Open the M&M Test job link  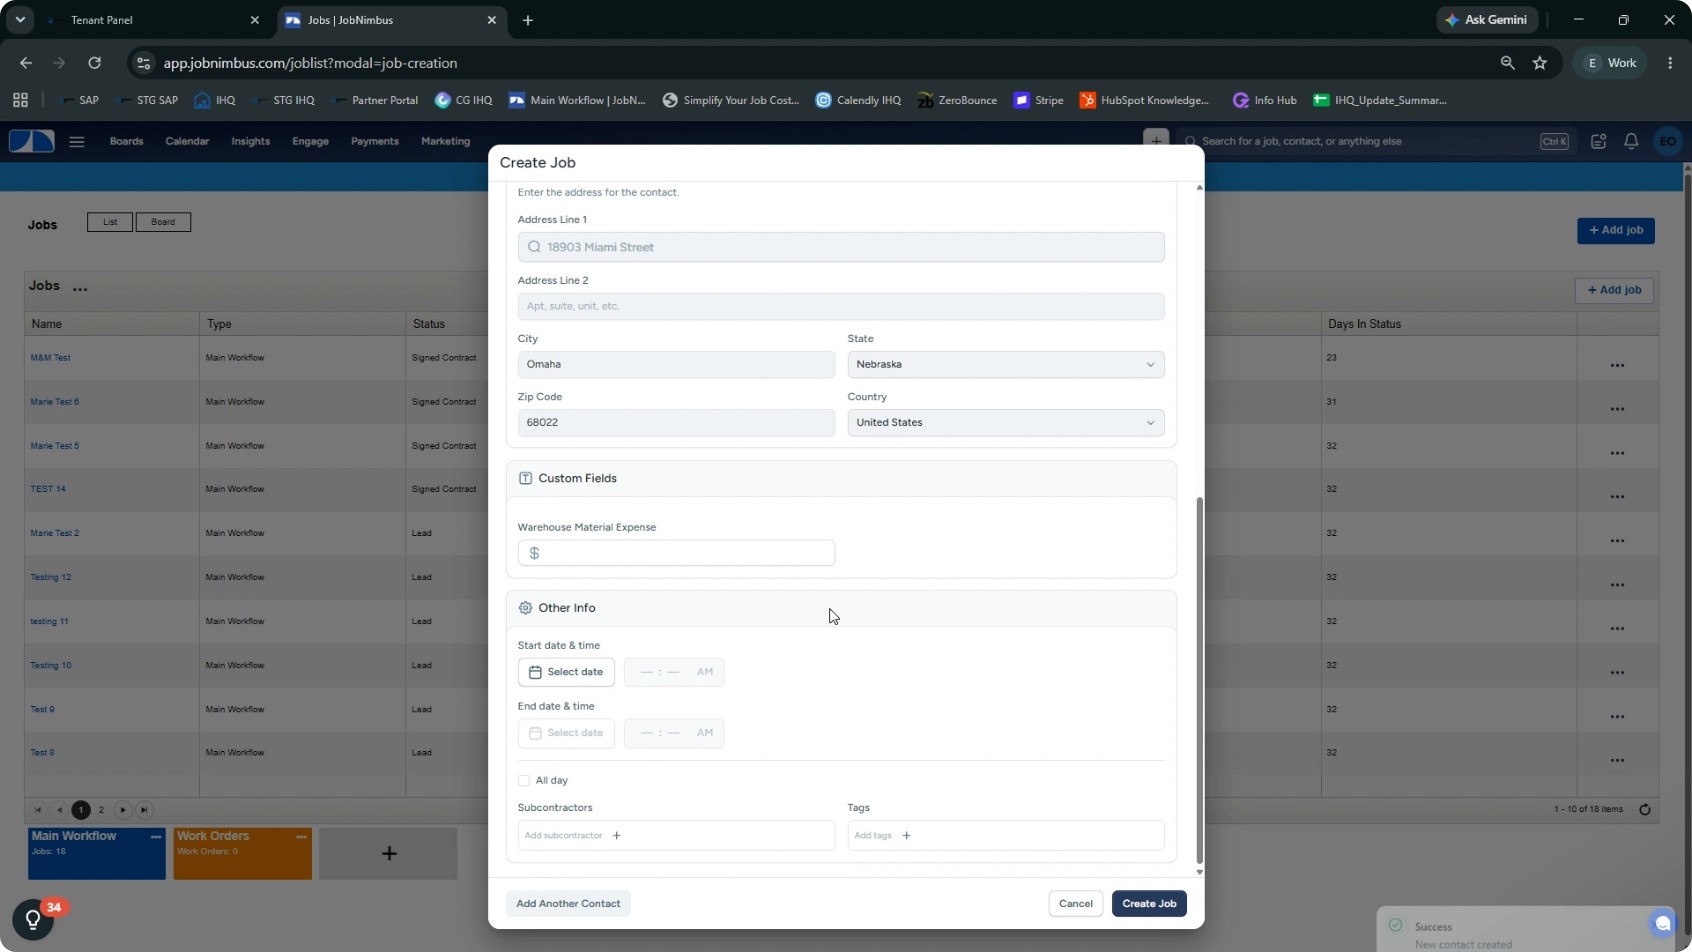(50, 358)
